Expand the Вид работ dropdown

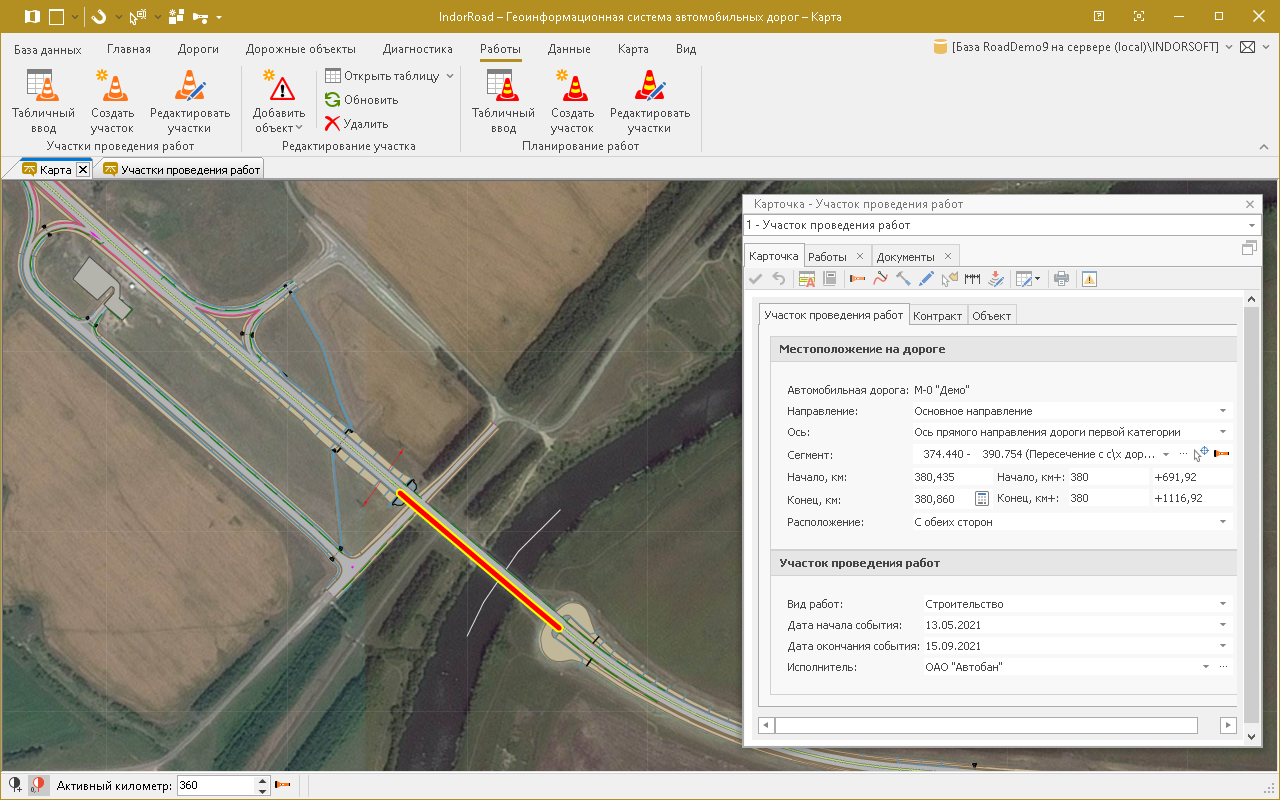tap(1222, 604)
